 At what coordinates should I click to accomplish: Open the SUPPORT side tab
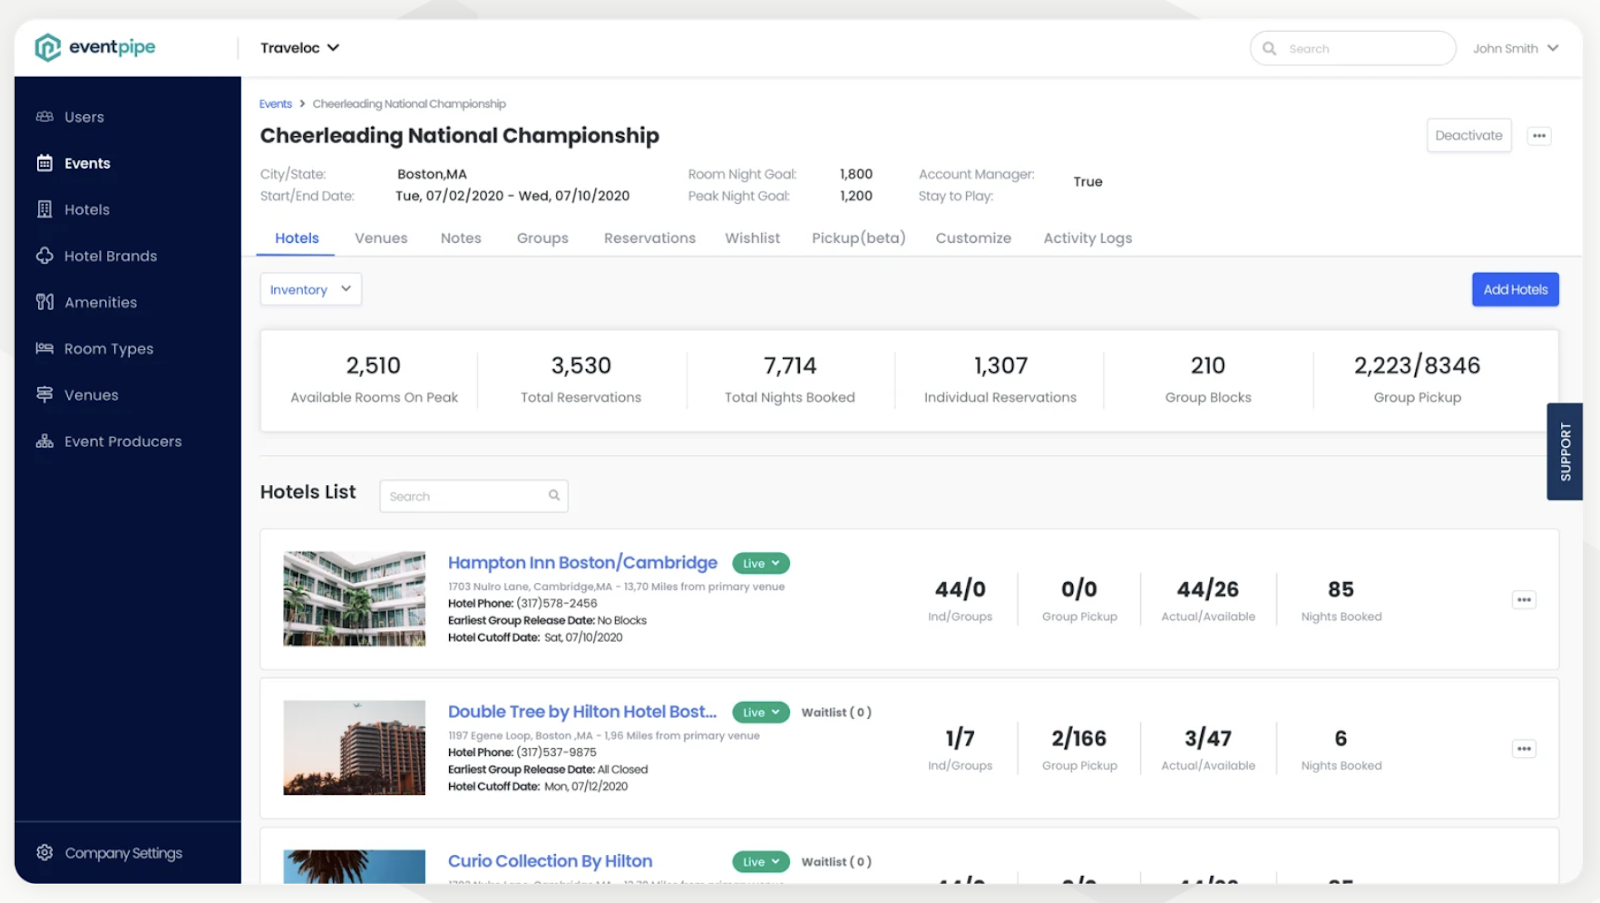click(1564, 451)
